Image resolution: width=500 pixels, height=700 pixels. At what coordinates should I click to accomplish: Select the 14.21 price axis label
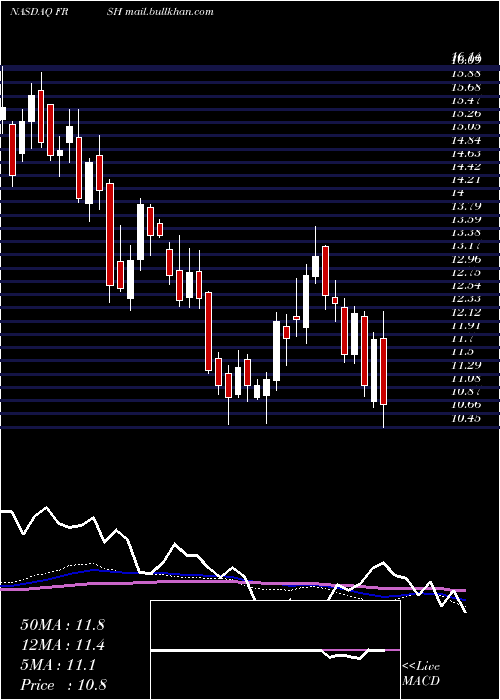click(x=466, y=179)
